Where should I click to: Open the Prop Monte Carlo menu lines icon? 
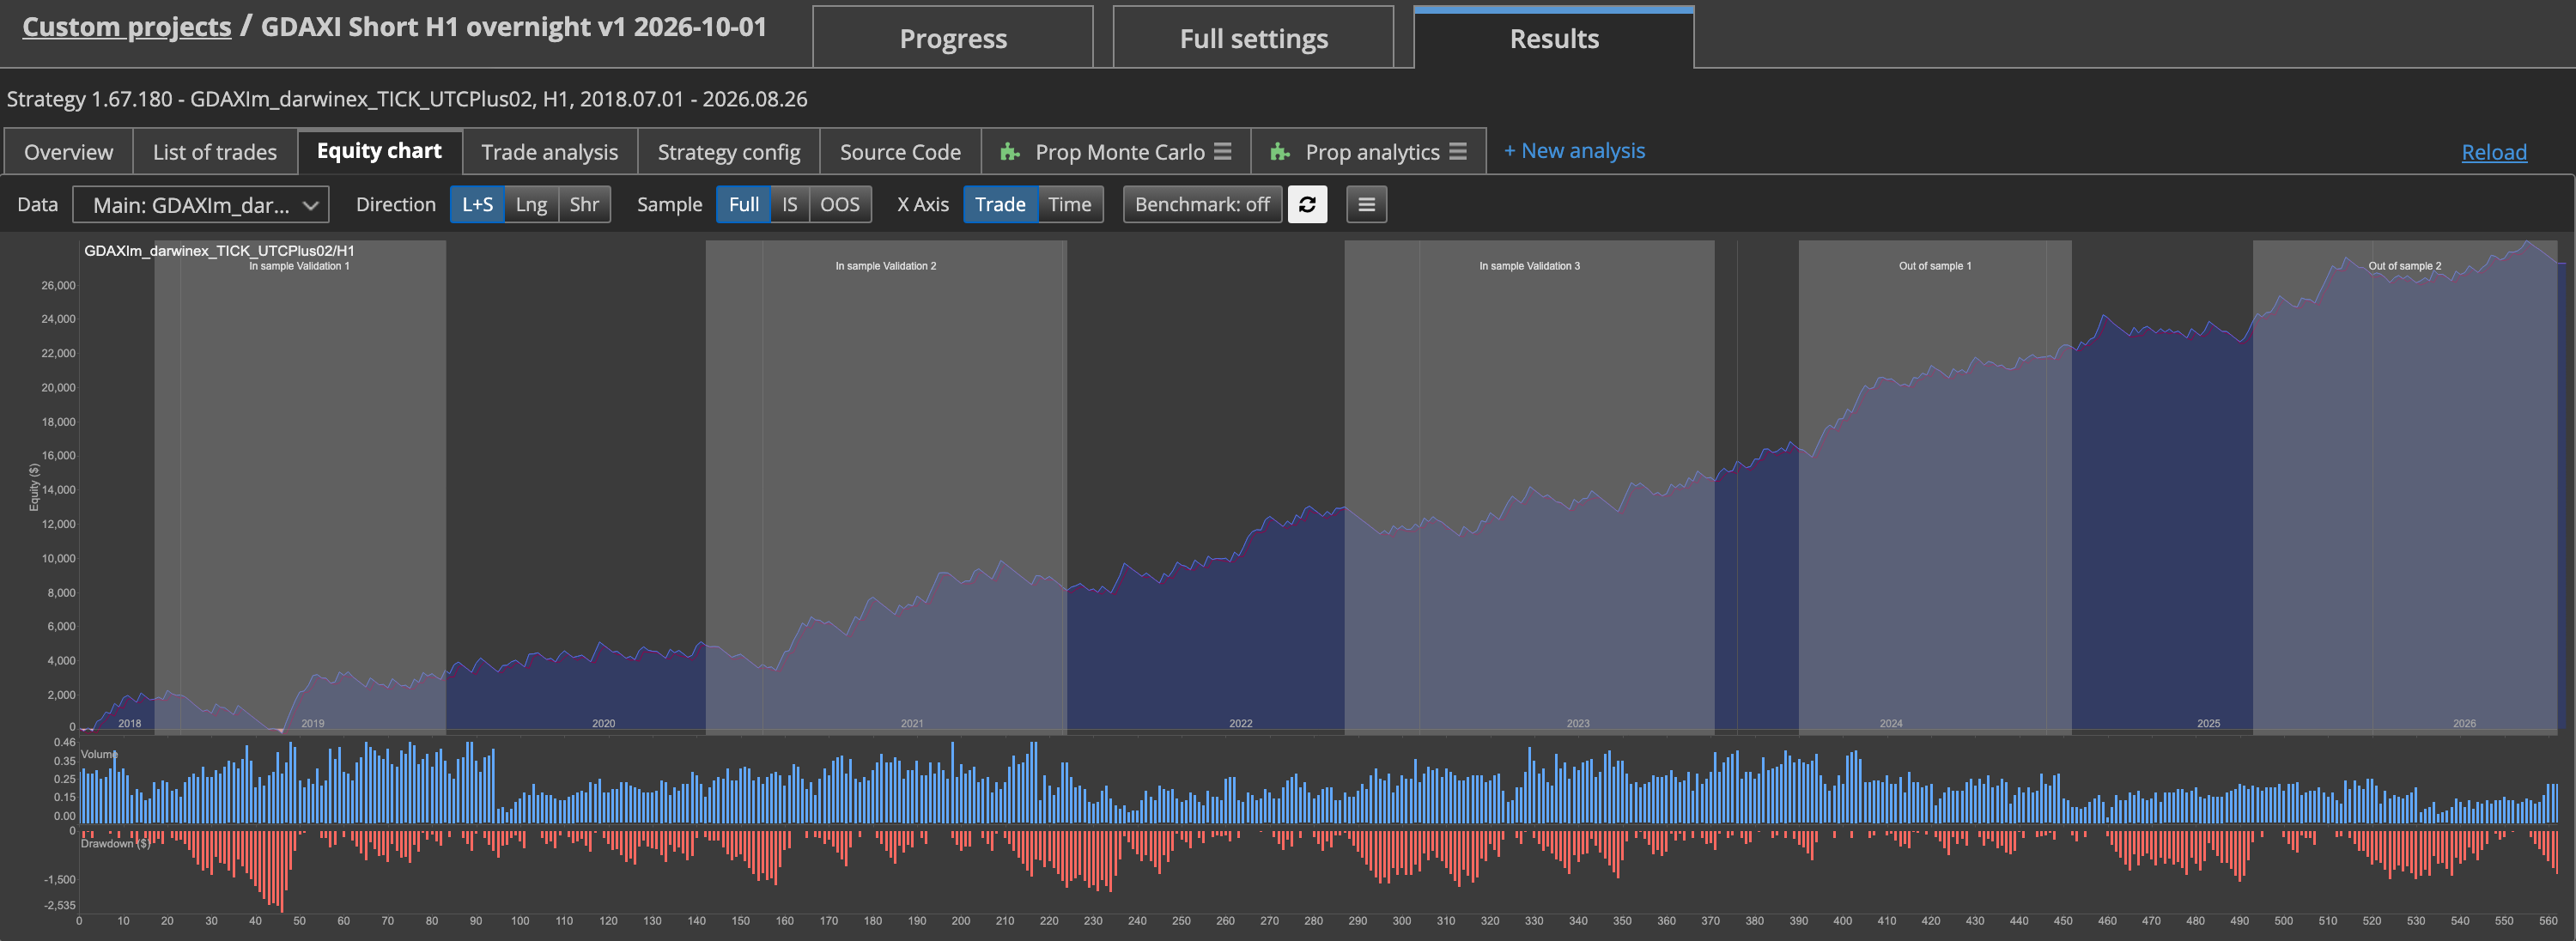1222,151
